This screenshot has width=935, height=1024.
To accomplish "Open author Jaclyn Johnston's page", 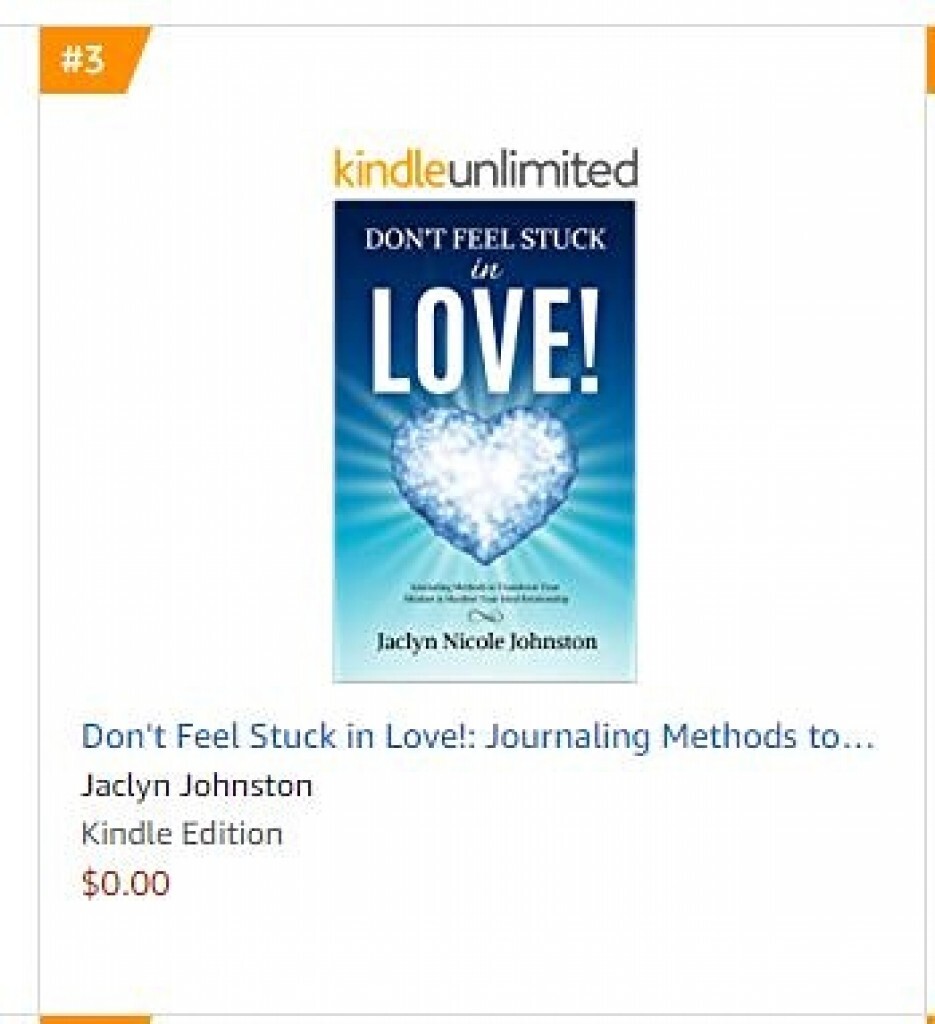I will [x=197, y=785].
